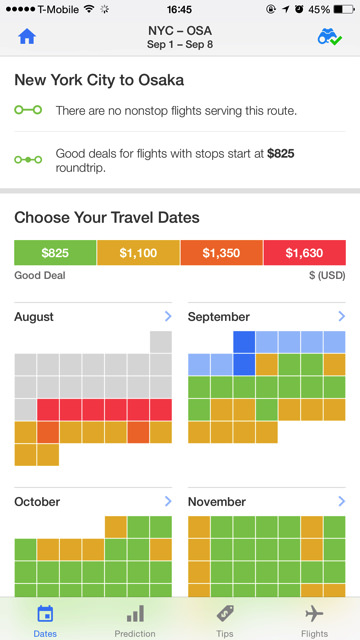Select the green $825 price swatch
The image size is (360, 640).
pyautogui.click(x=55, y=253)
